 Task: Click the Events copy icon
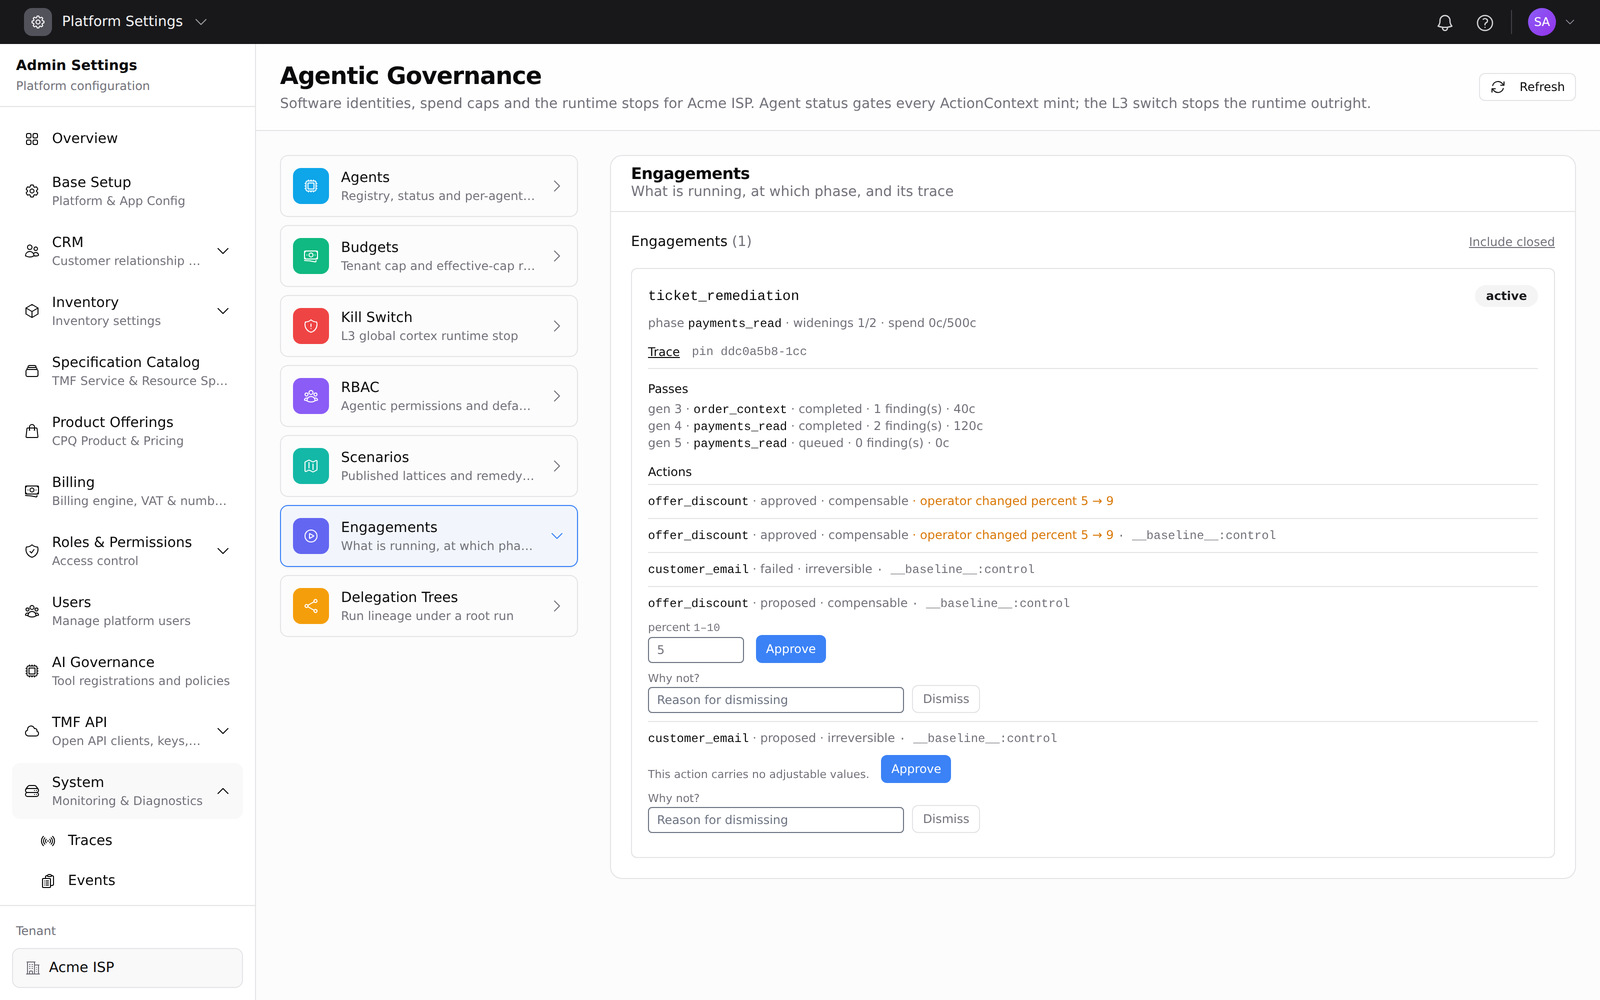click(48, 881)
